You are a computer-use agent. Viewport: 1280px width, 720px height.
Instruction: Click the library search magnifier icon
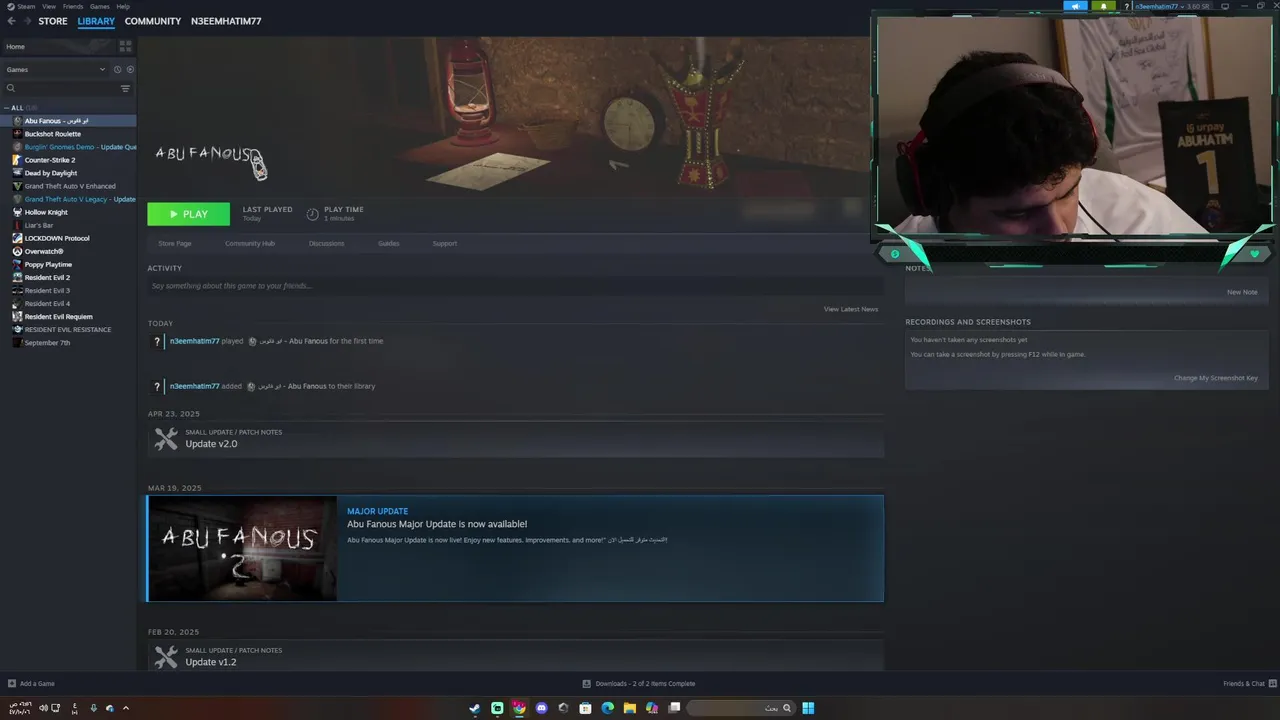coord(11,88)
